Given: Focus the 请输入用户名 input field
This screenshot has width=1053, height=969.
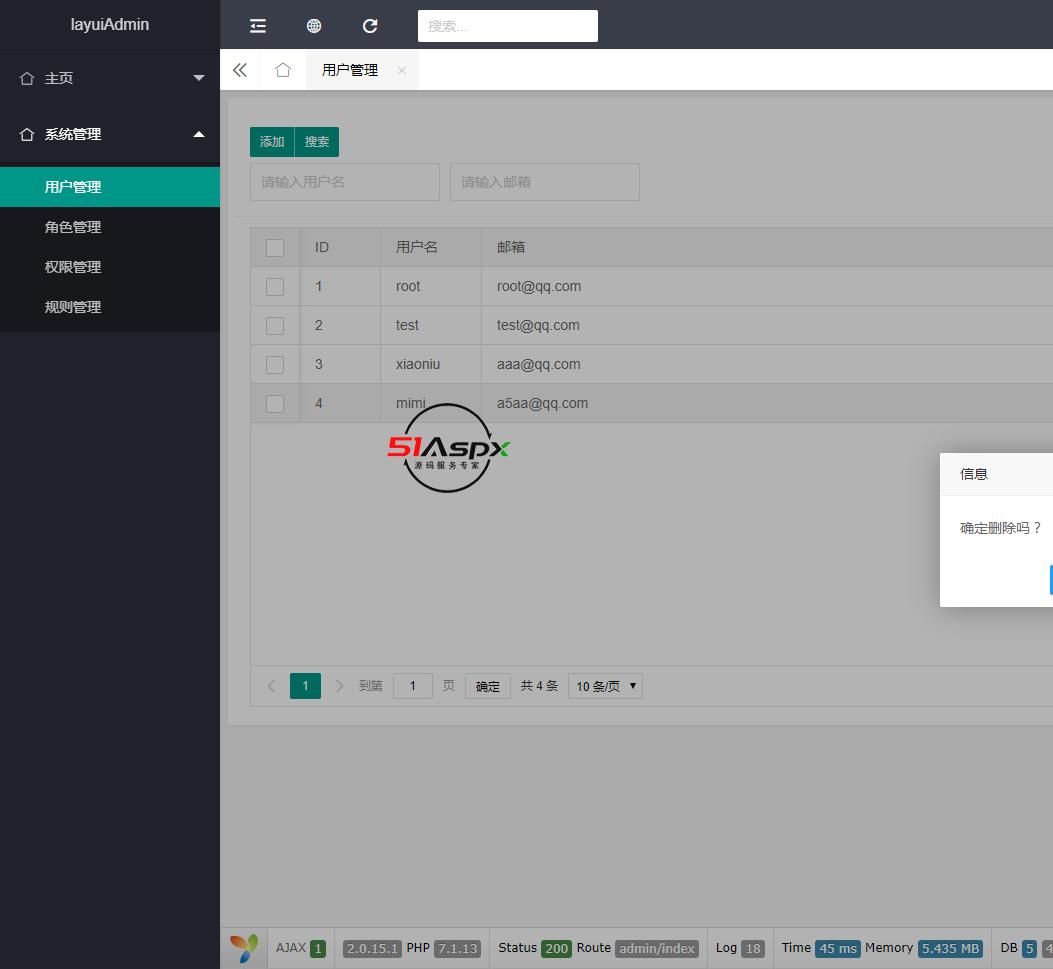Looking at the screenshot, I should [x=345, y=182].
